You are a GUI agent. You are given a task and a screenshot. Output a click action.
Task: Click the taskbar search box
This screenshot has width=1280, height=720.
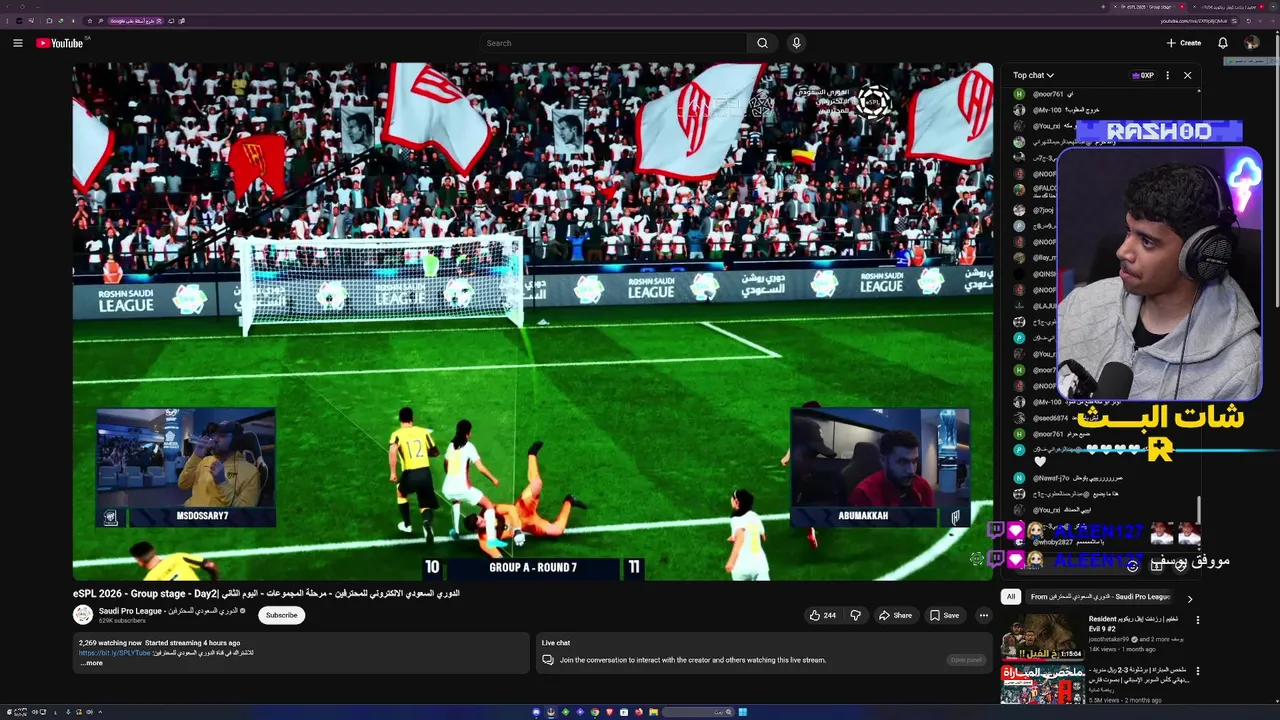click(x=696, y=712)
